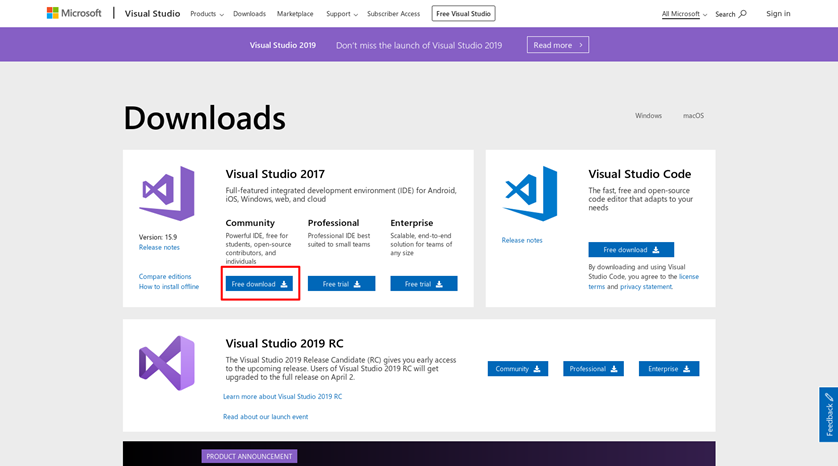Viewport: 838px width, 466px height.
Task: Open Visual Studio 2017 Release notes
Action: 159,247
